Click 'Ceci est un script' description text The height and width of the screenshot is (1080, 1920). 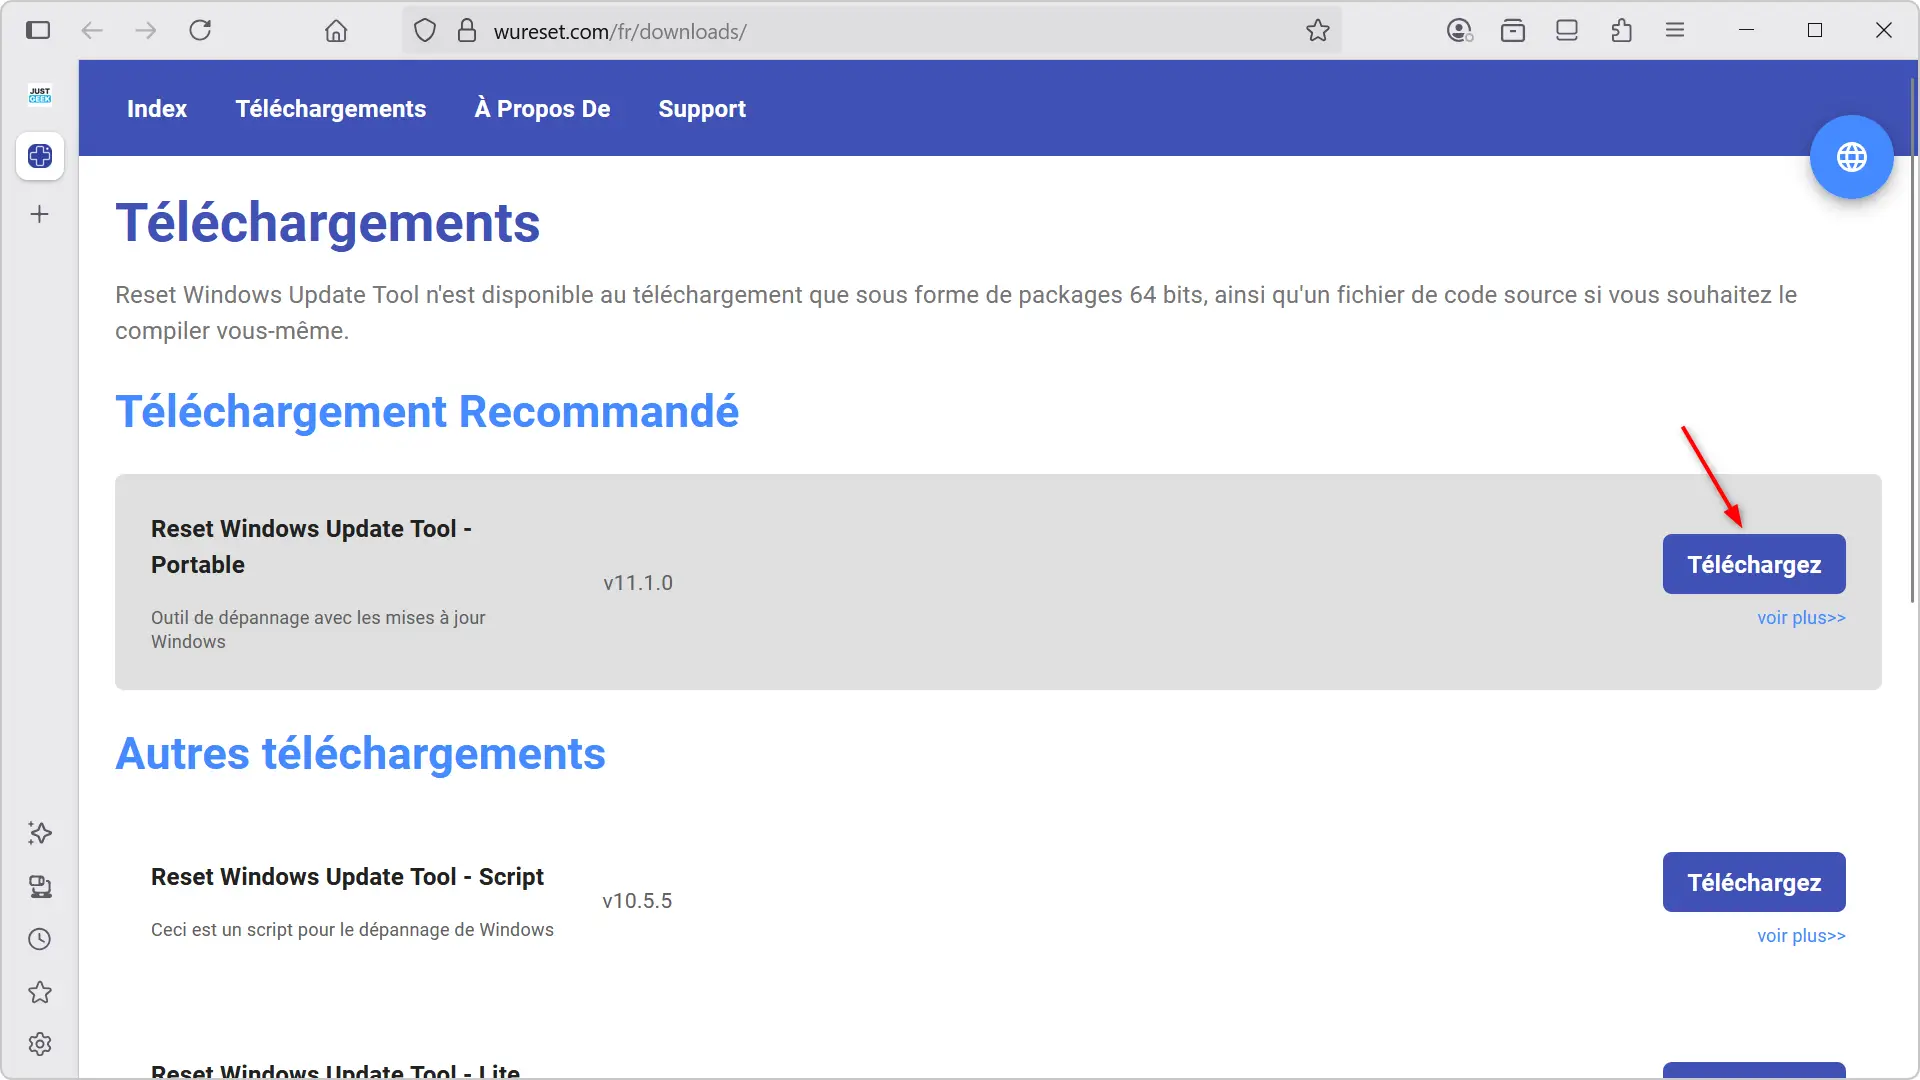[352, 930]
